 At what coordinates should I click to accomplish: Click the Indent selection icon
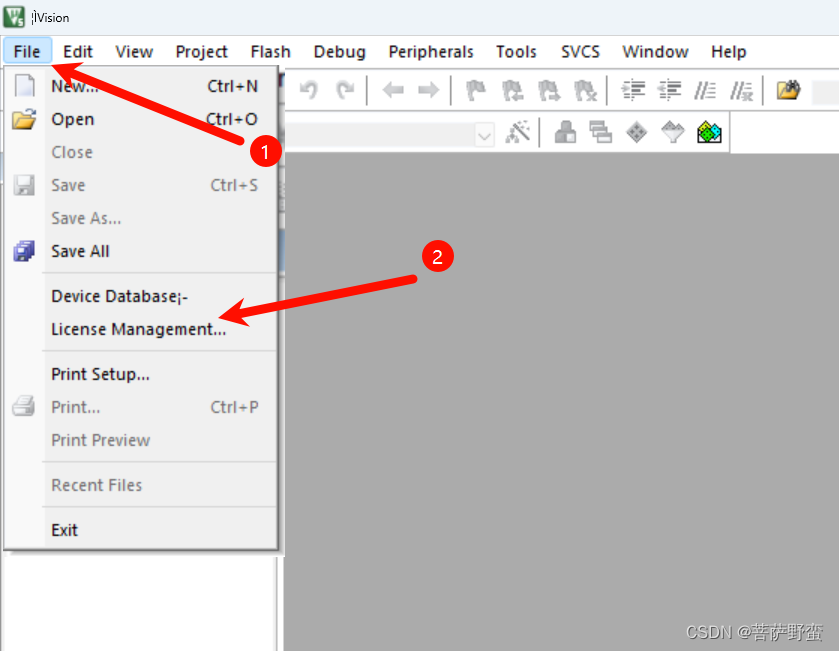(633, 90)
